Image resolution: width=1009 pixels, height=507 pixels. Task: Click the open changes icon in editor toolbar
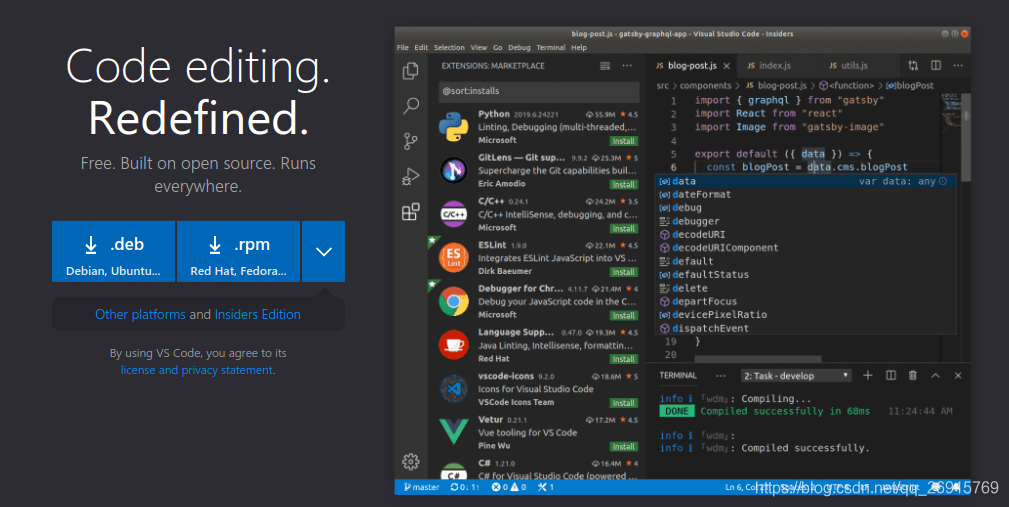pyautogui.click(x=913, y=66)
